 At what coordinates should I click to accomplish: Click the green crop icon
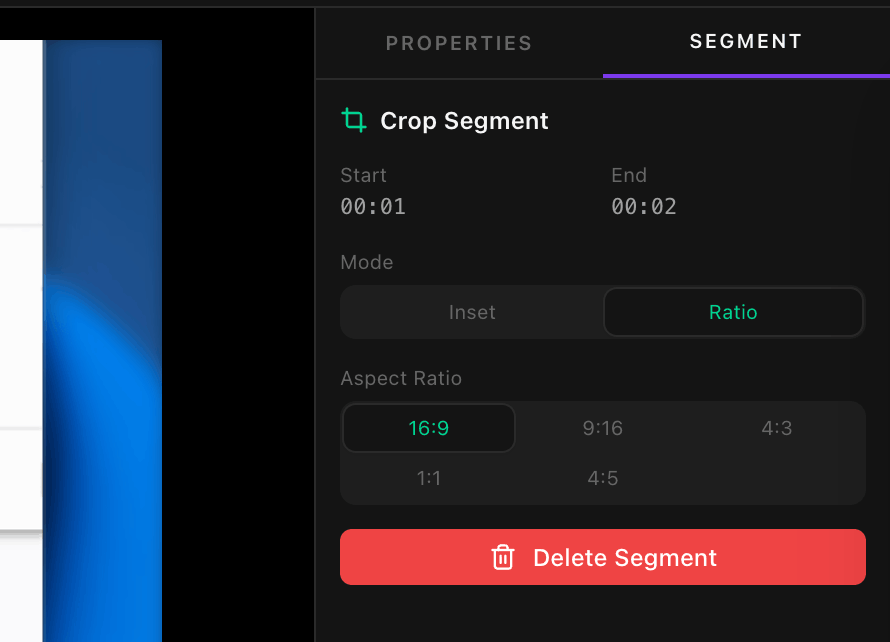pyautogui.click(x=353, y=119)
